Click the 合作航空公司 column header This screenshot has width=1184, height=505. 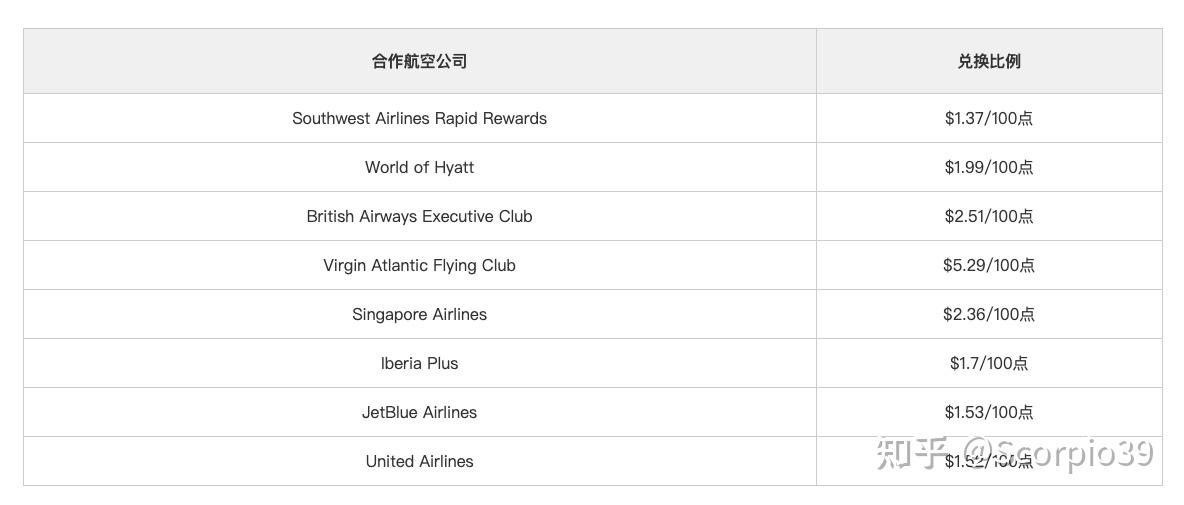point(419,61)
